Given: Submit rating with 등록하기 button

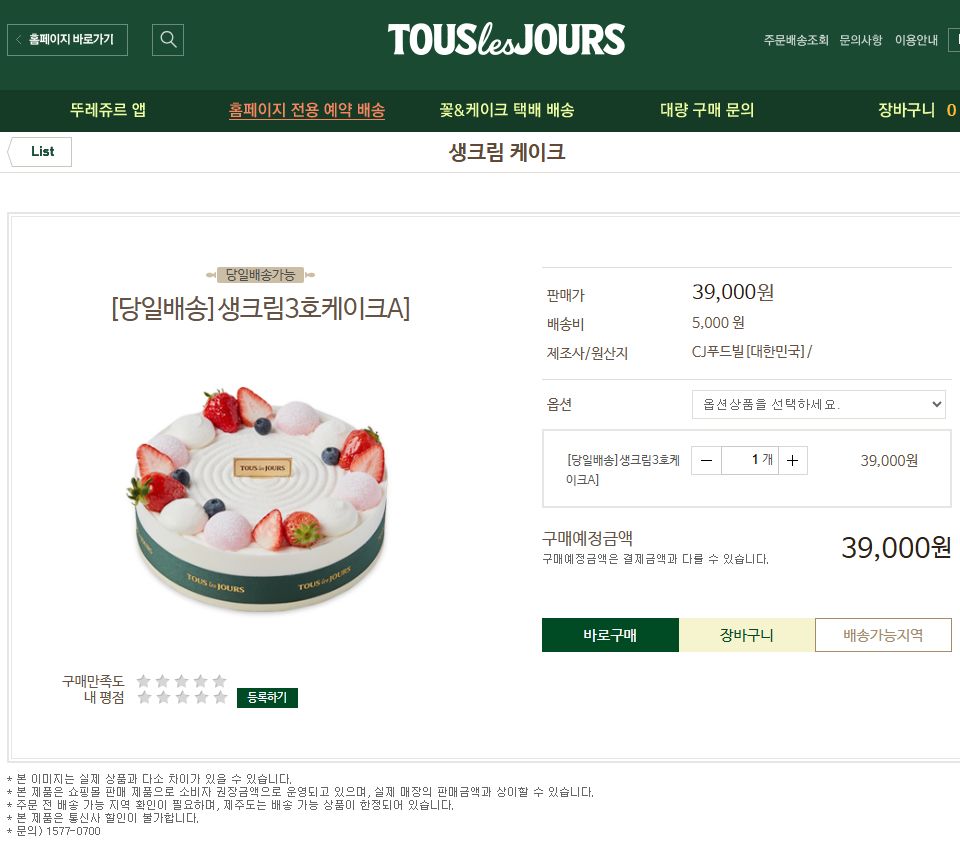Looking at the screenshot, I should [x=268, y=697].
